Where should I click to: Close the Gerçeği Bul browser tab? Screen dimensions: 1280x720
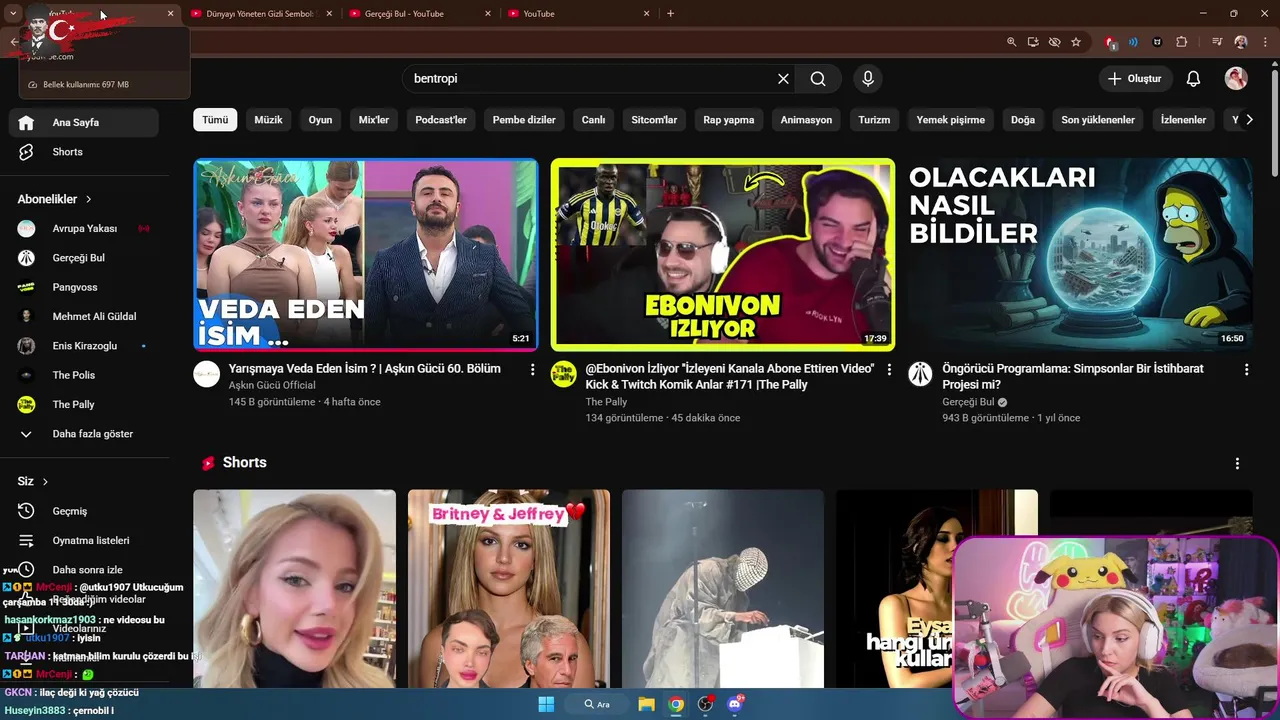tap(488, 14)
